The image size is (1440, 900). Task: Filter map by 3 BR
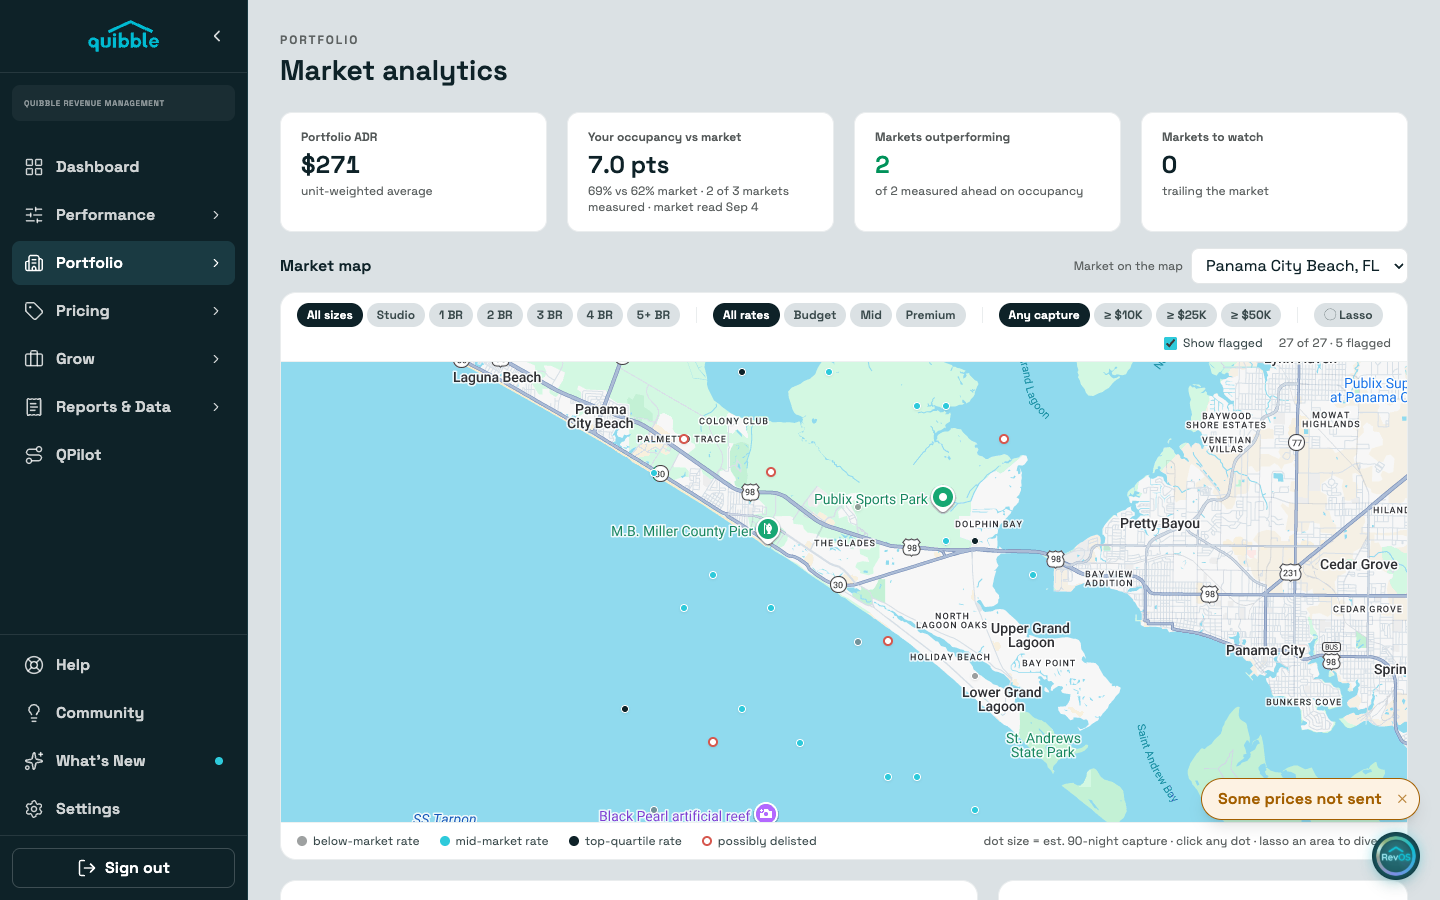pos(550,315)
